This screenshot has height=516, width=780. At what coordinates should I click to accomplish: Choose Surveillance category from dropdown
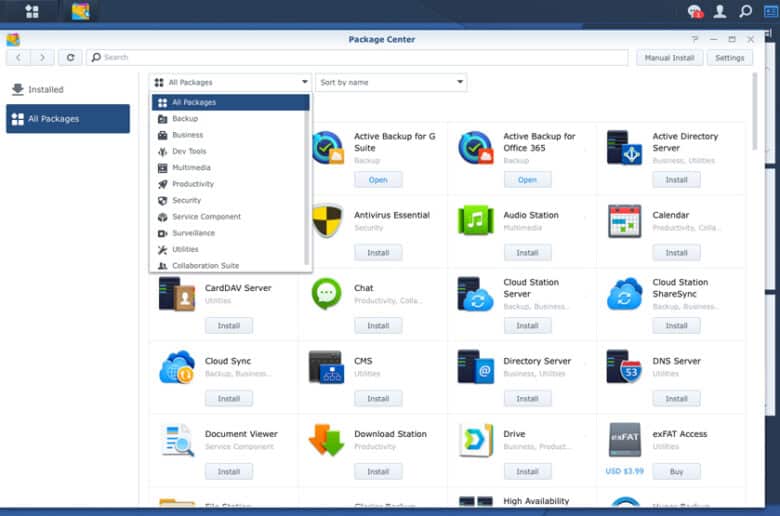230,233
